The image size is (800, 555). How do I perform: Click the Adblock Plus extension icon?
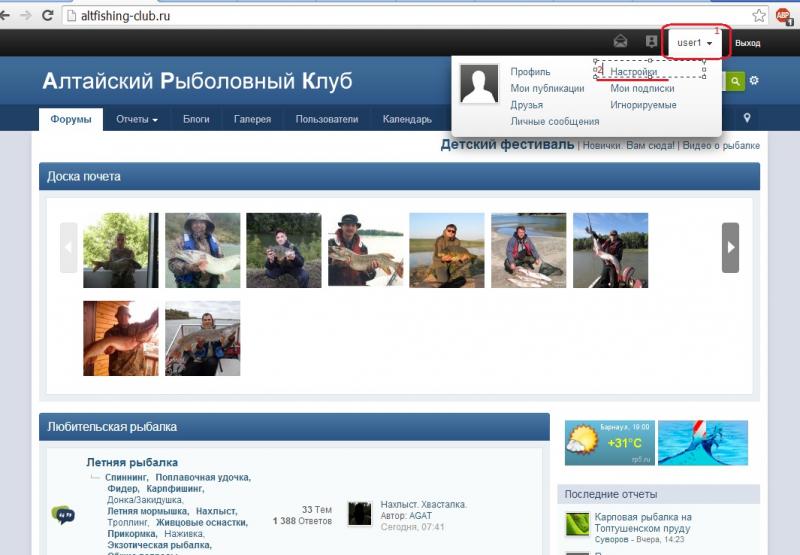[784, 15]
